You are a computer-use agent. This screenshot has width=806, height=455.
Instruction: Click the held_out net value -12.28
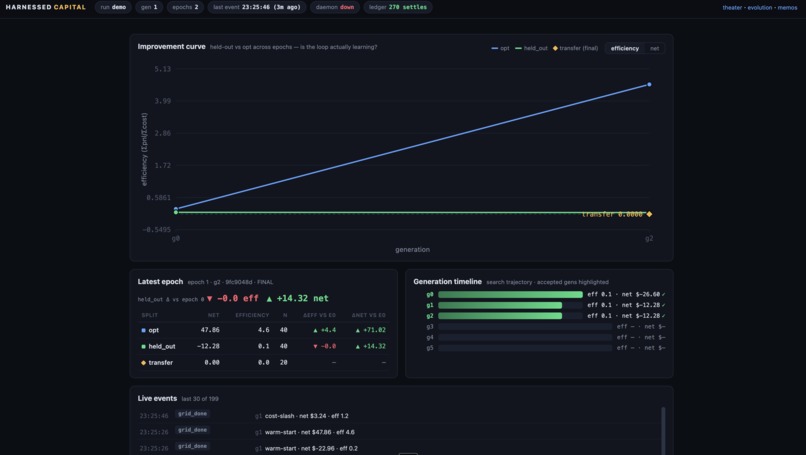tap(208, 347)
